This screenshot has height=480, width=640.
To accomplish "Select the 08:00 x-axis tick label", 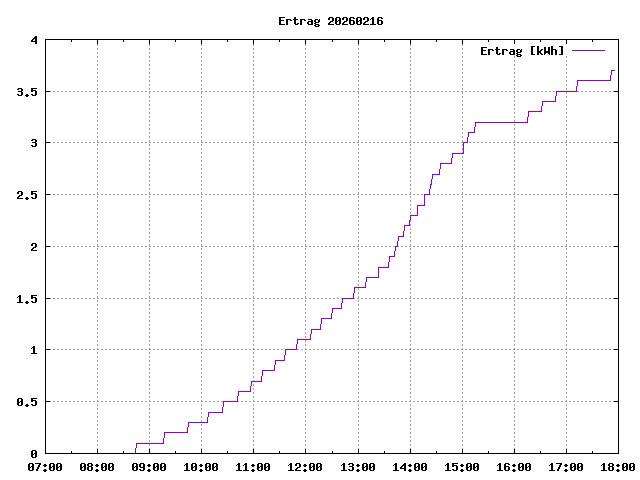I will point(97,467).
